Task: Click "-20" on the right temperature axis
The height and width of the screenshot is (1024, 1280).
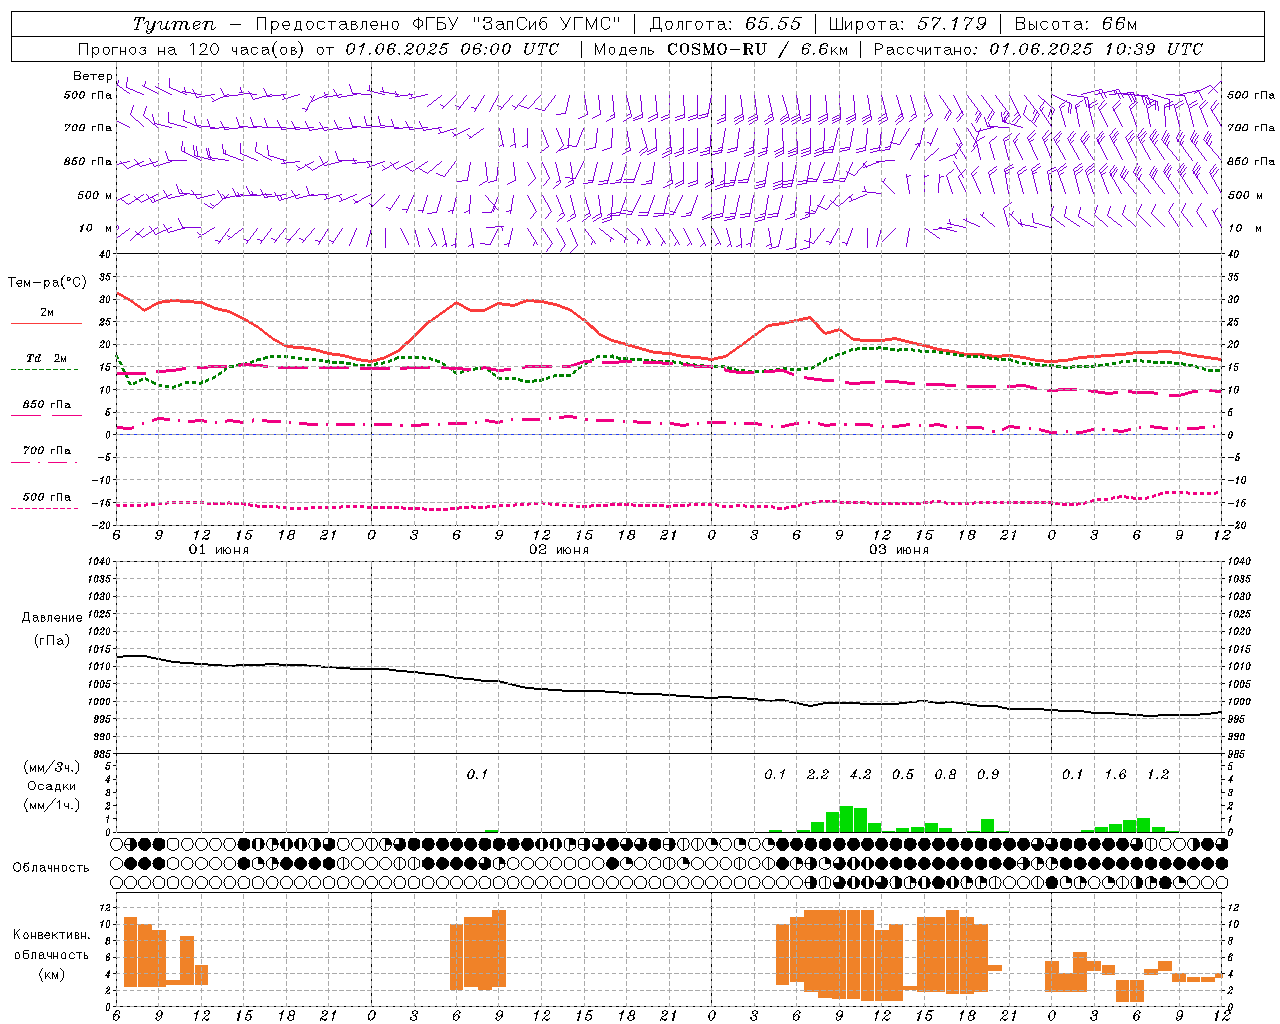Action: click(x=1238, y=525)
